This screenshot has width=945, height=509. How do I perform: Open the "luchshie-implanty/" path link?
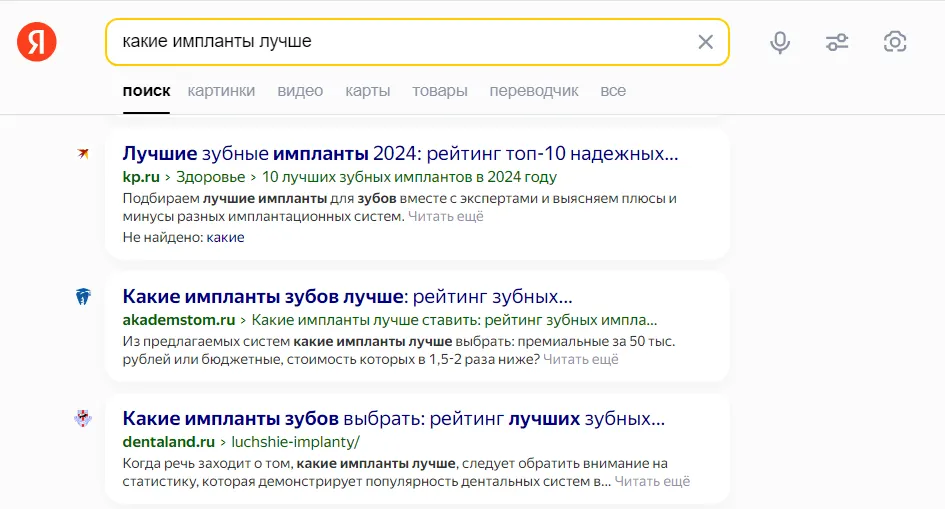295,442
